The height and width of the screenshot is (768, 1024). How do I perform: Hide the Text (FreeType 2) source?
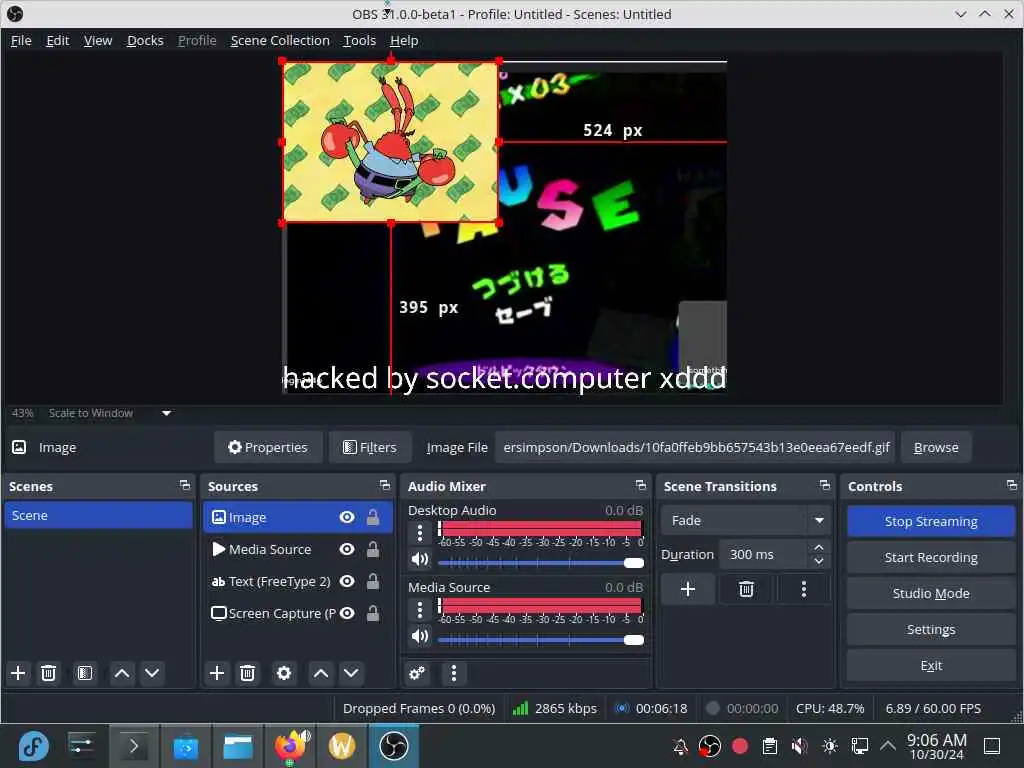click(x=347, y=581)
